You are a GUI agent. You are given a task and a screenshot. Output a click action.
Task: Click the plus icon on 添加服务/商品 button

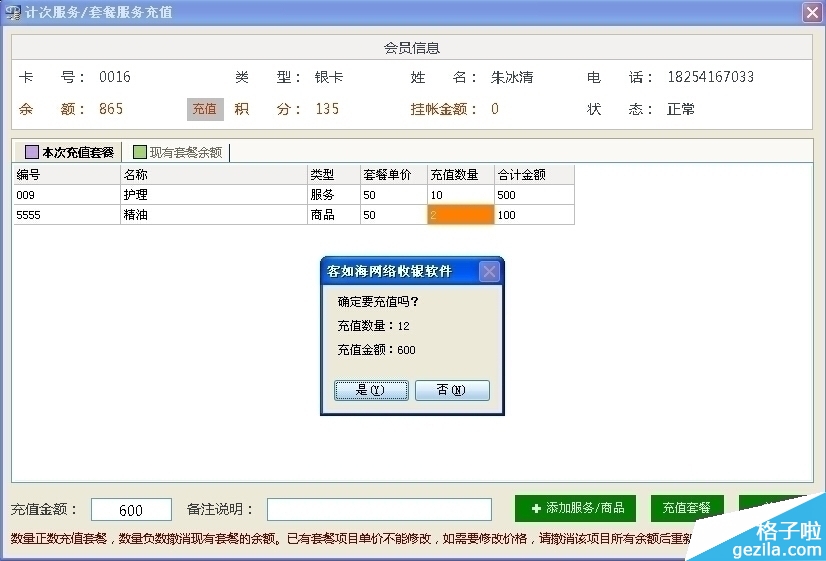536,508
